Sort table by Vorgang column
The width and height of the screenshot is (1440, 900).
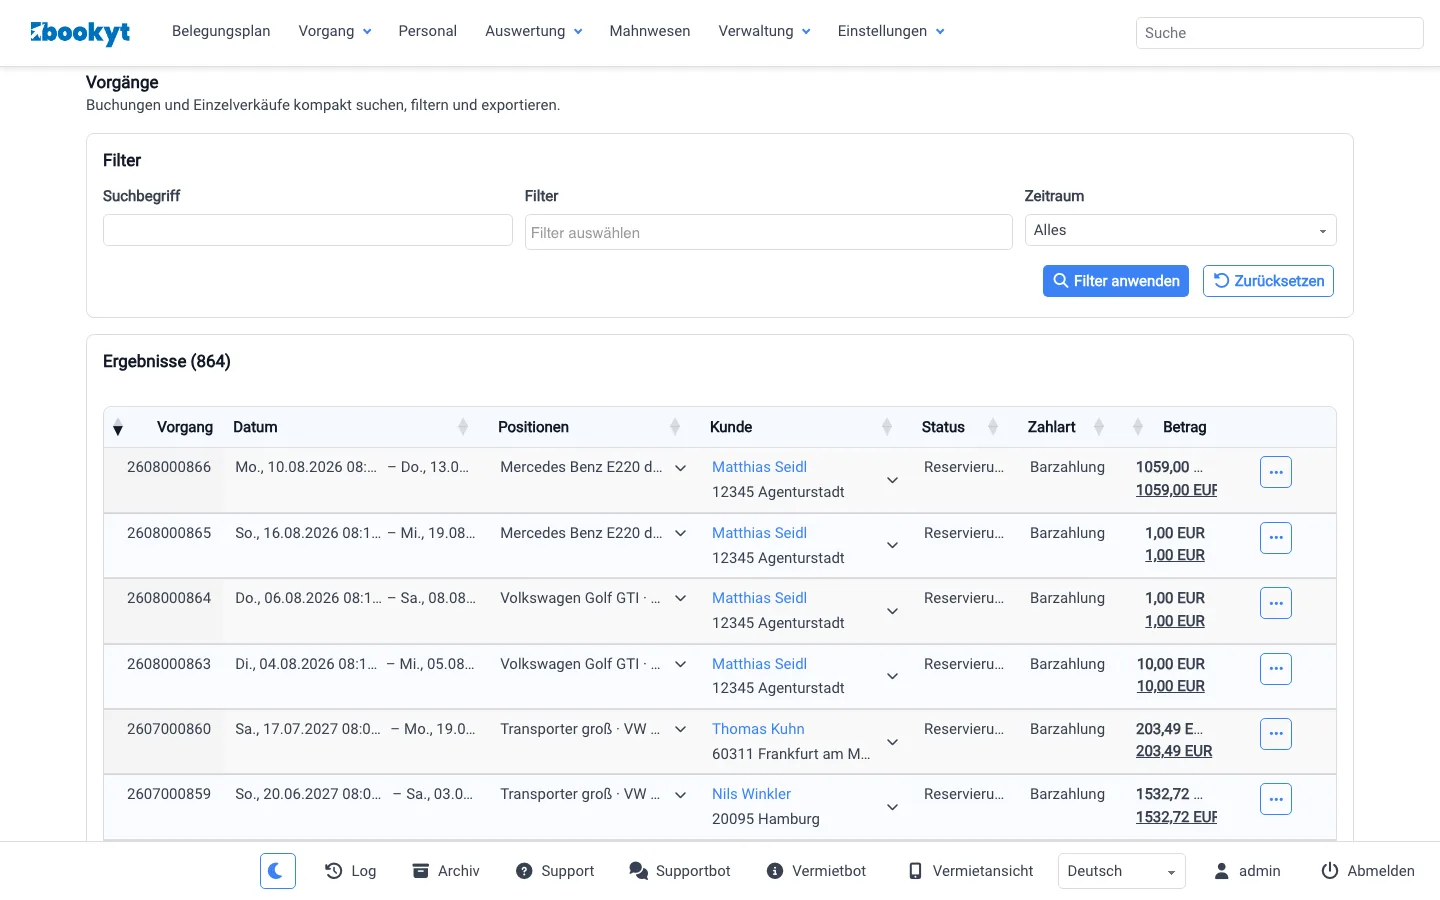164,427
